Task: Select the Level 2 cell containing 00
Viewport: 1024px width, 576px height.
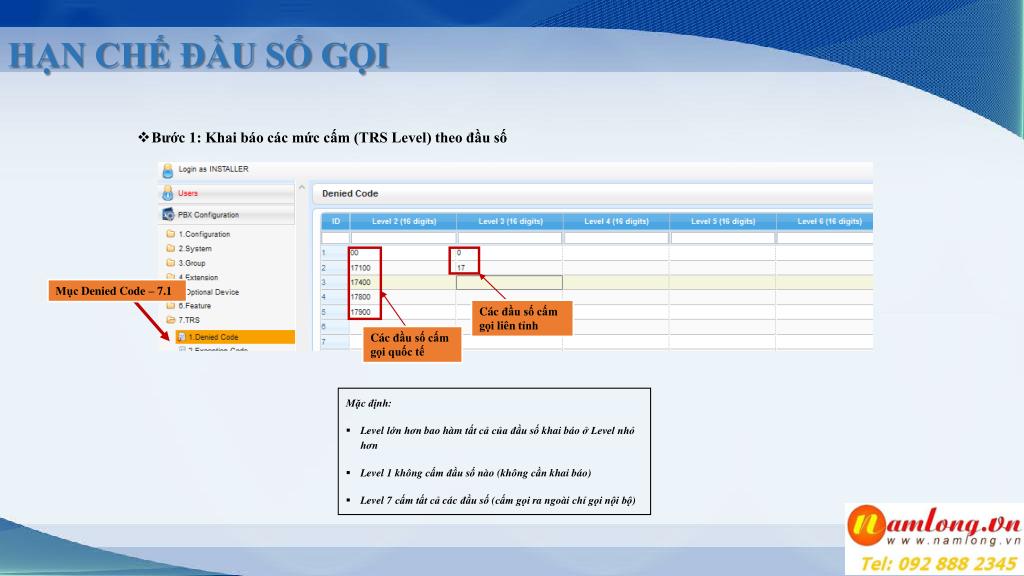Action: tap(403, 253)
